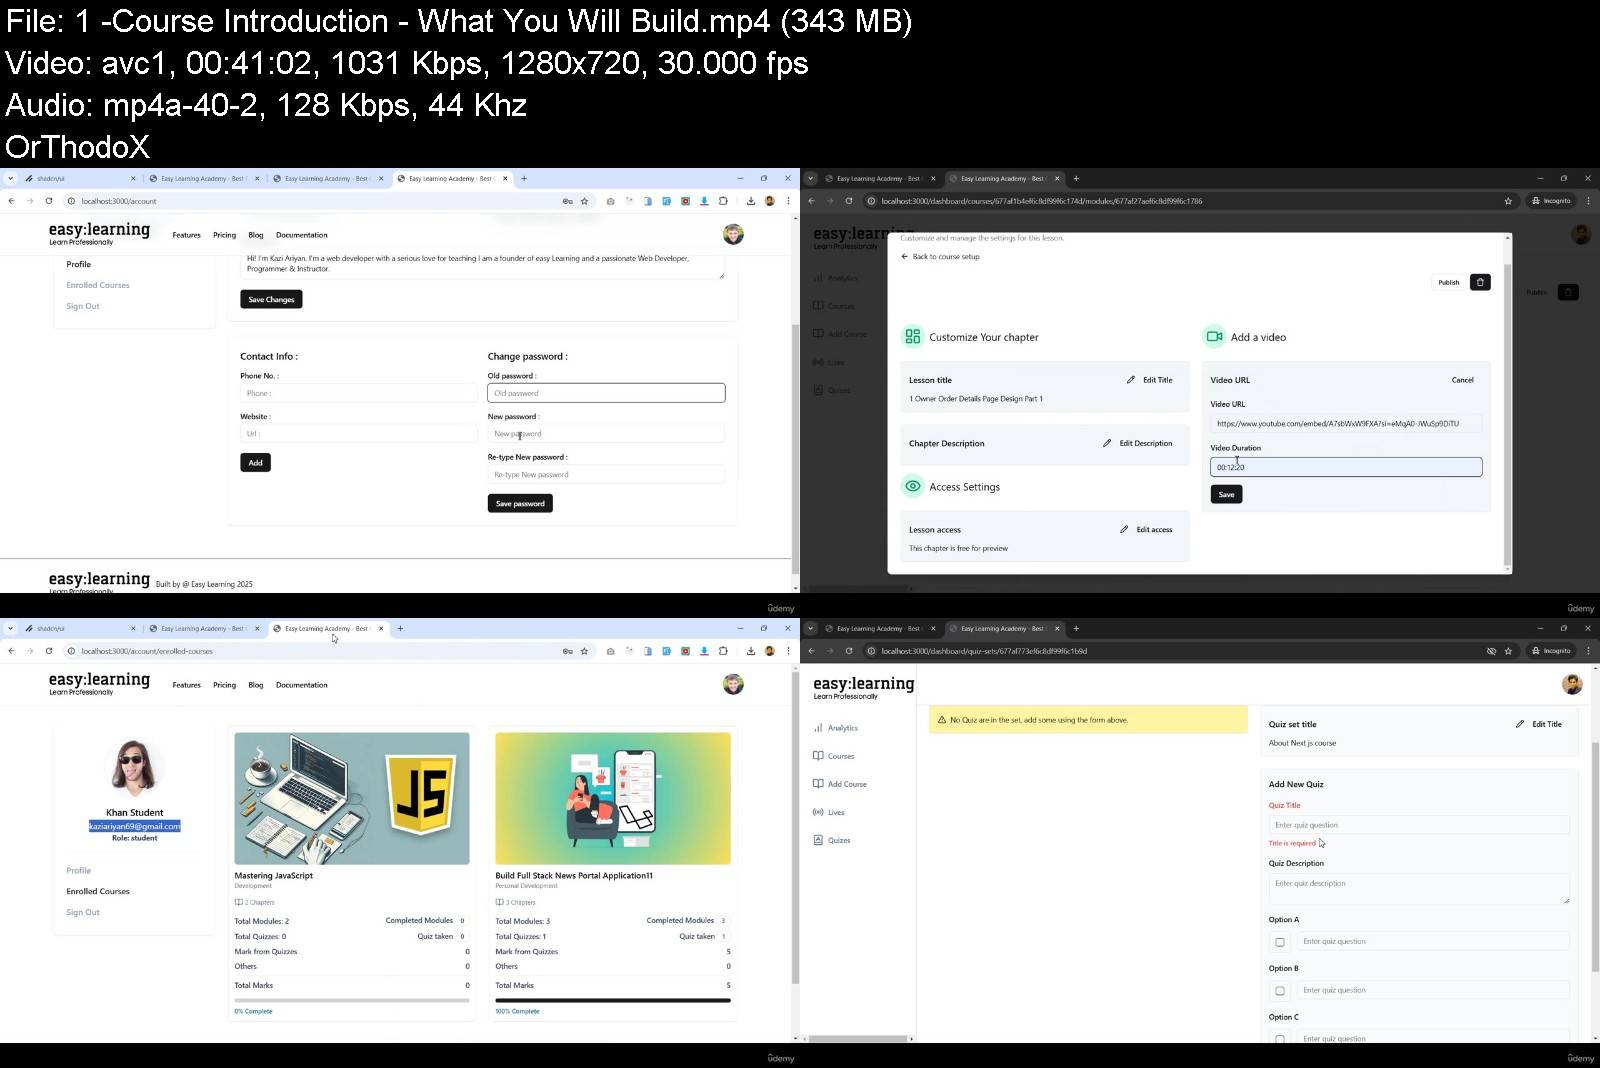The height and width of the screenshot is (1068, 1600).
Task: Click the lesson modal vertical scrollbar
Action: click(x=1508, y=415)
